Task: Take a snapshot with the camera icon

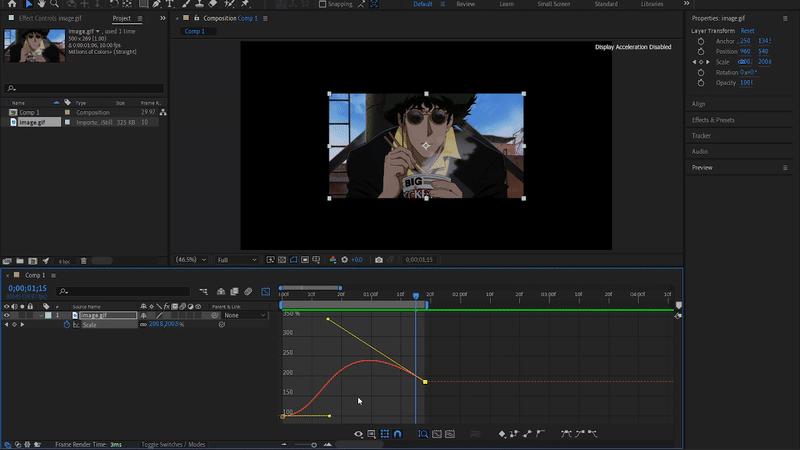Action: tap(379, 260)
